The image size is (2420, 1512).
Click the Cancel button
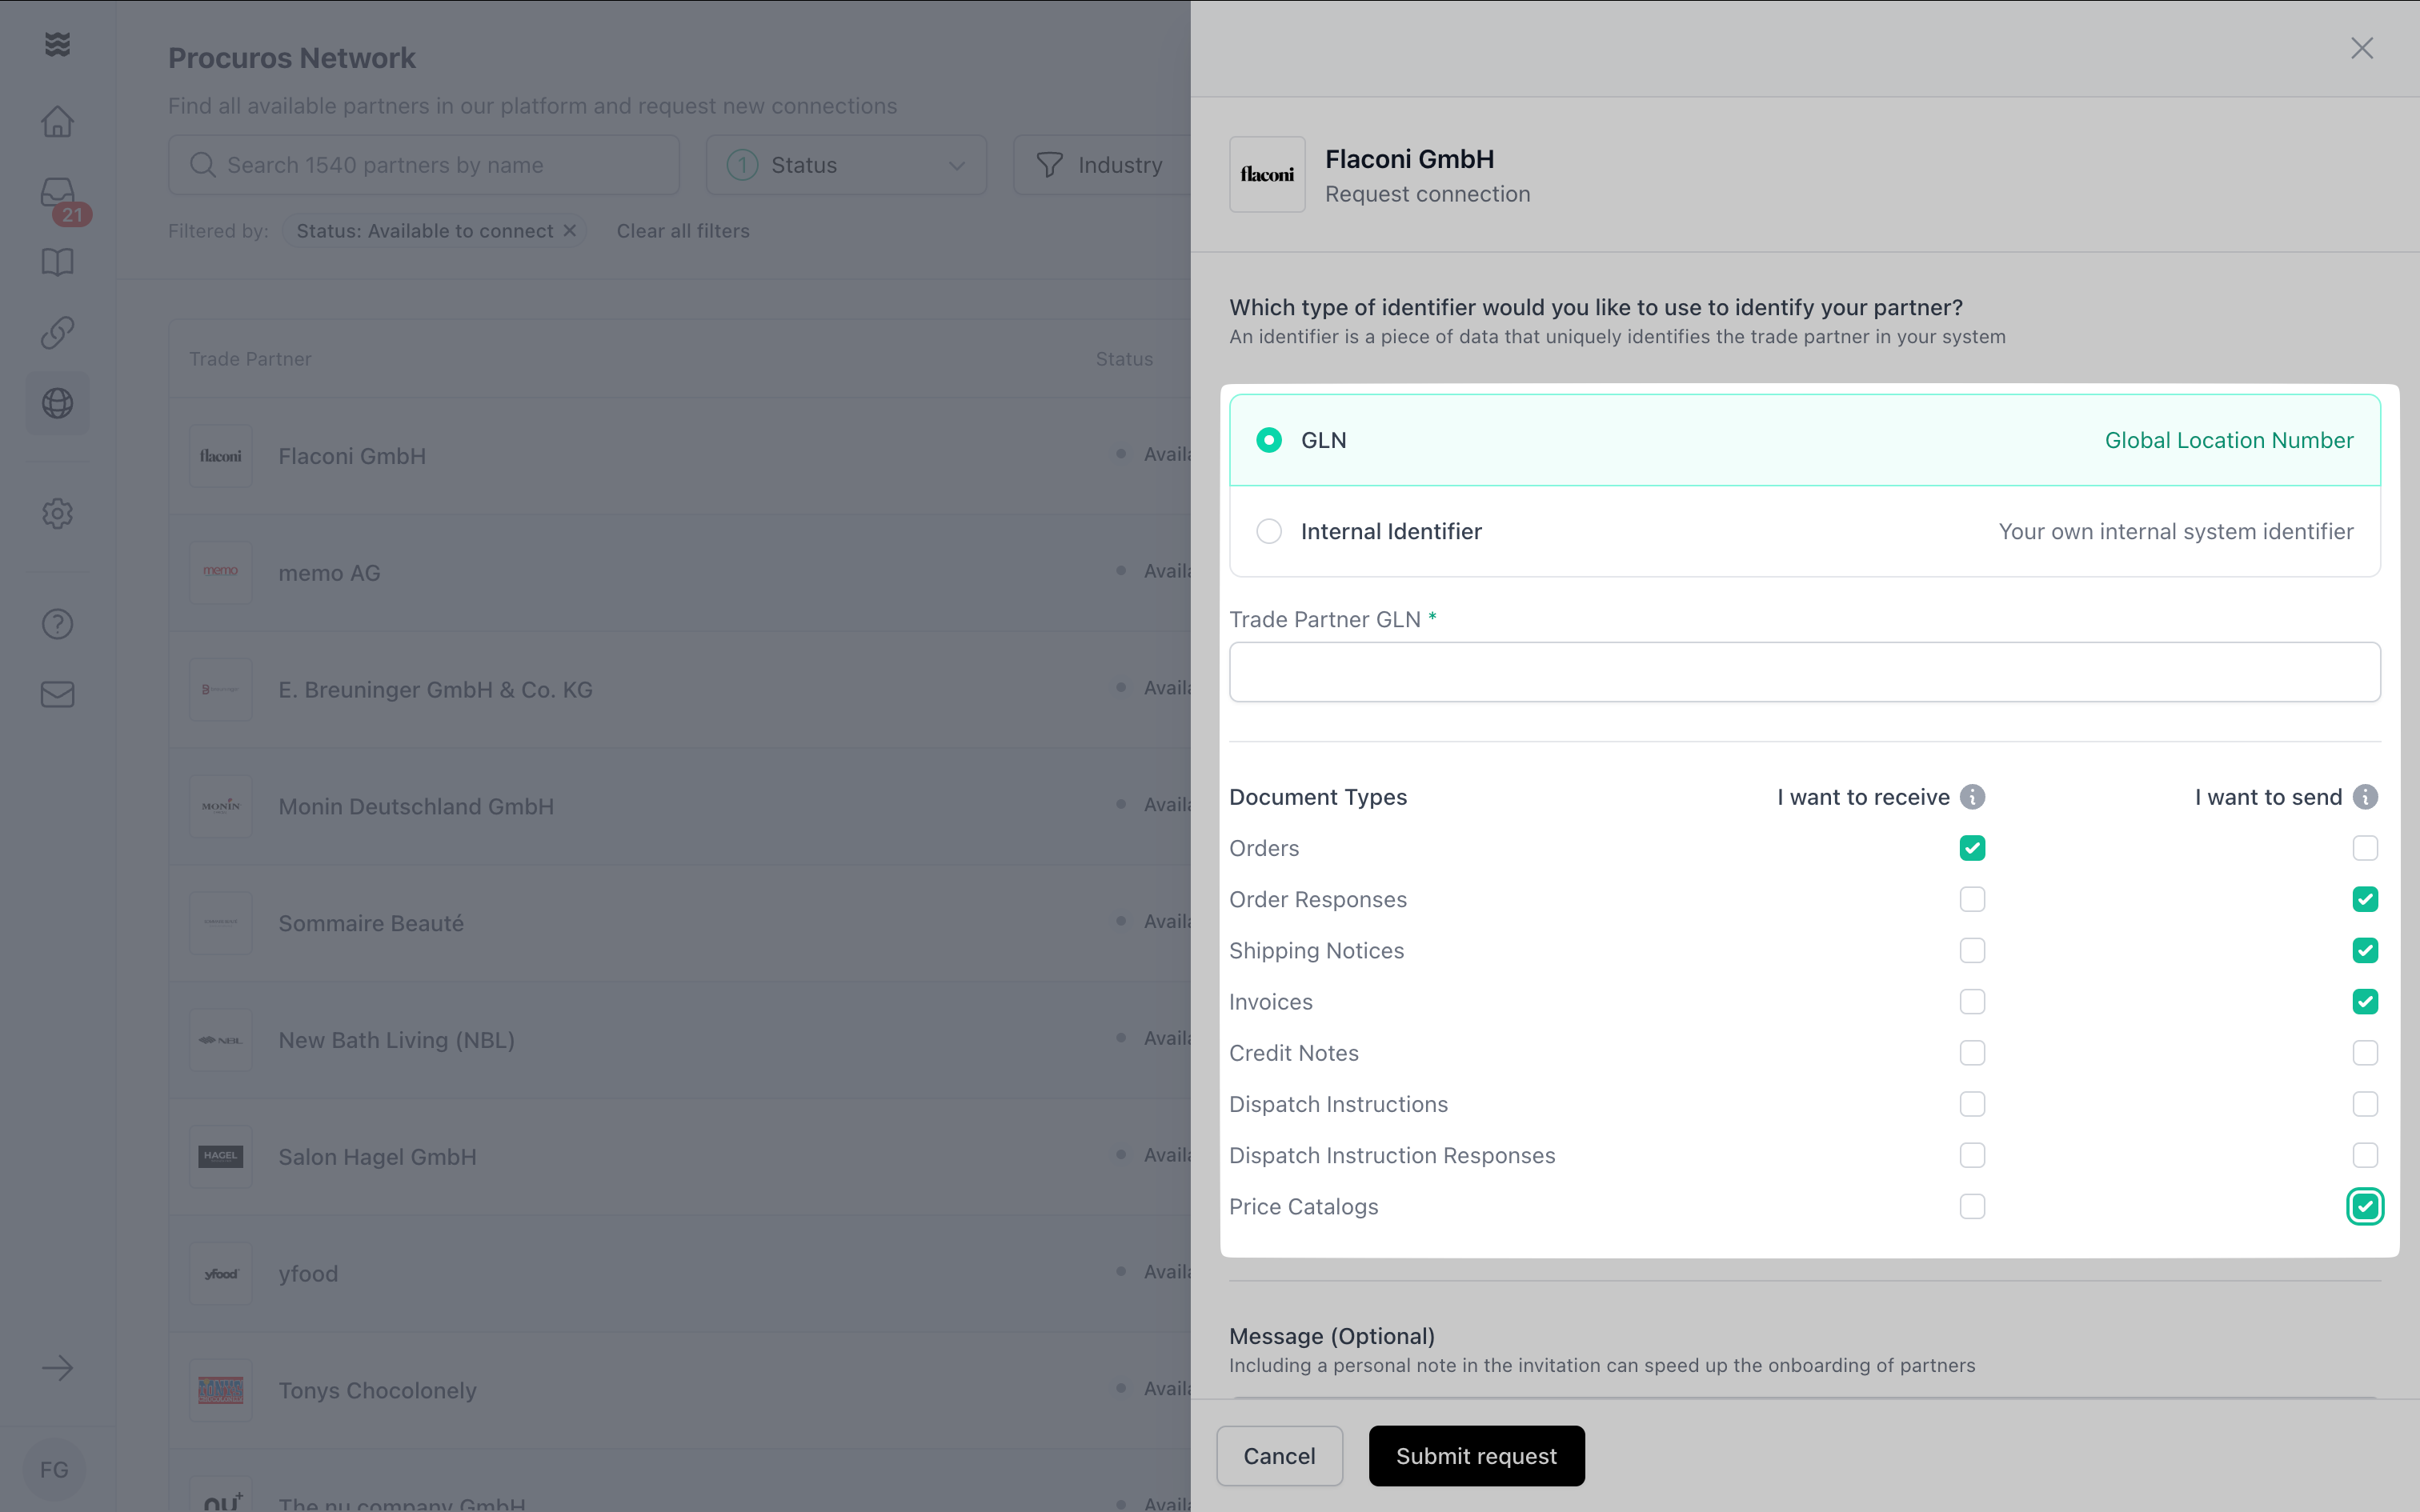[1279, 1456]
